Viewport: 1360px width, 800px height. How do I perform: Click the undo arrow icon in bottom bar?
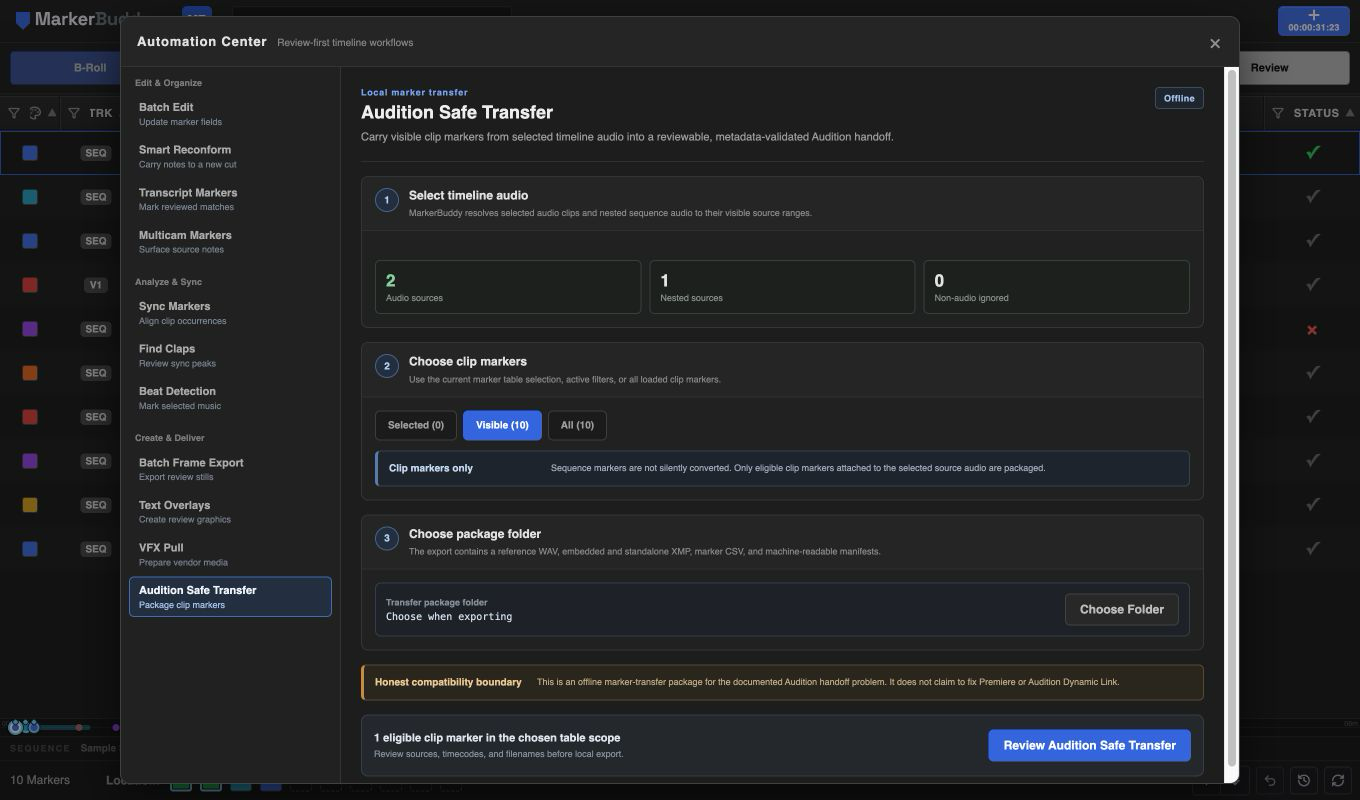click(x=1270, y=780)
